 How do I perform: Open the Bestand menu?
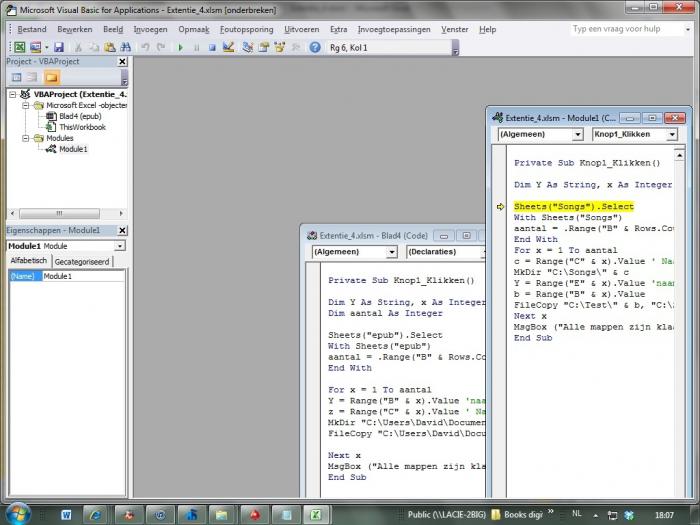click(x=32, y=29)
